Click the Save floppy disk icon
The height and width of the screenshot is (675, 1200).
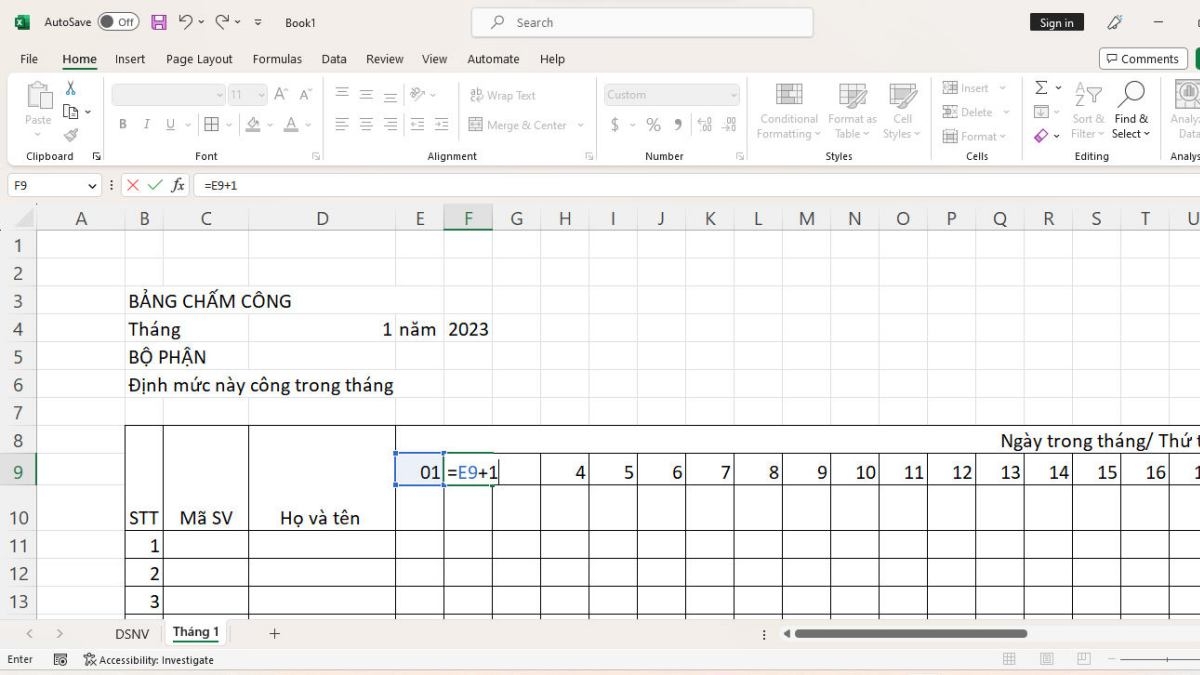(x=158, y=22)
